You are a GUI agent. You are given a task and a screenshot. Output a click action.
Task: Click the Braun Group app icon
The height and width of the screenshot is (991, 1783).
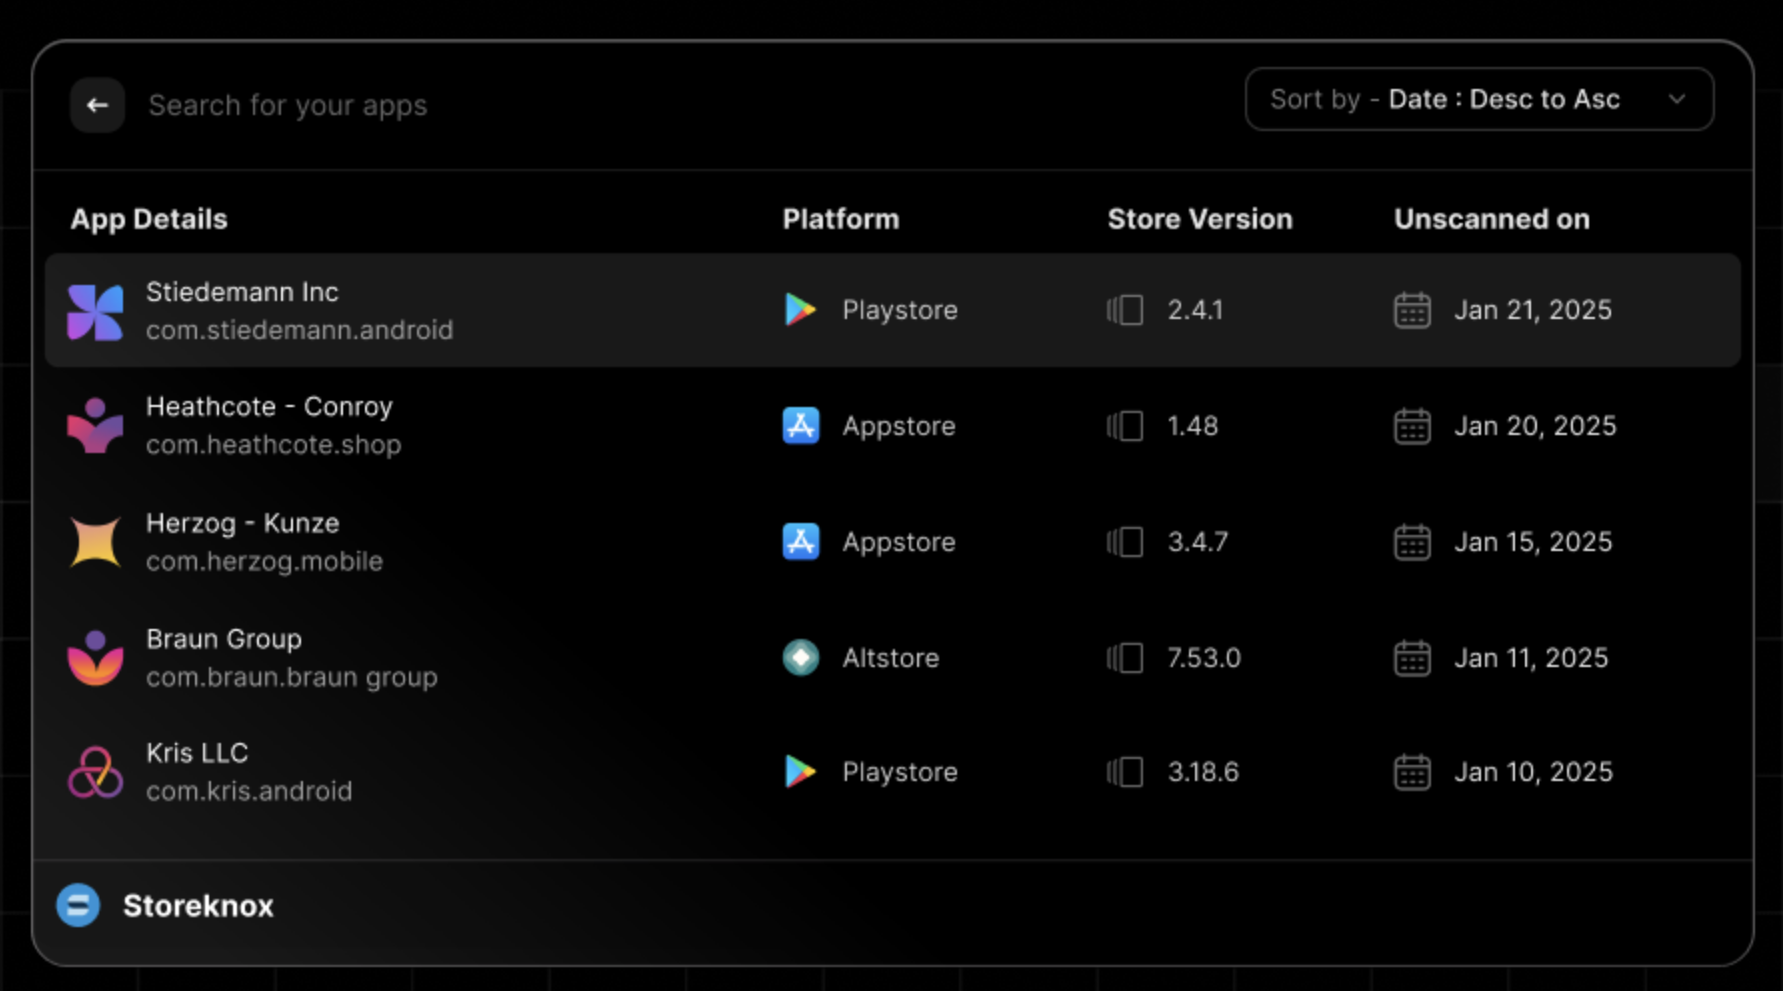point(95,658)
